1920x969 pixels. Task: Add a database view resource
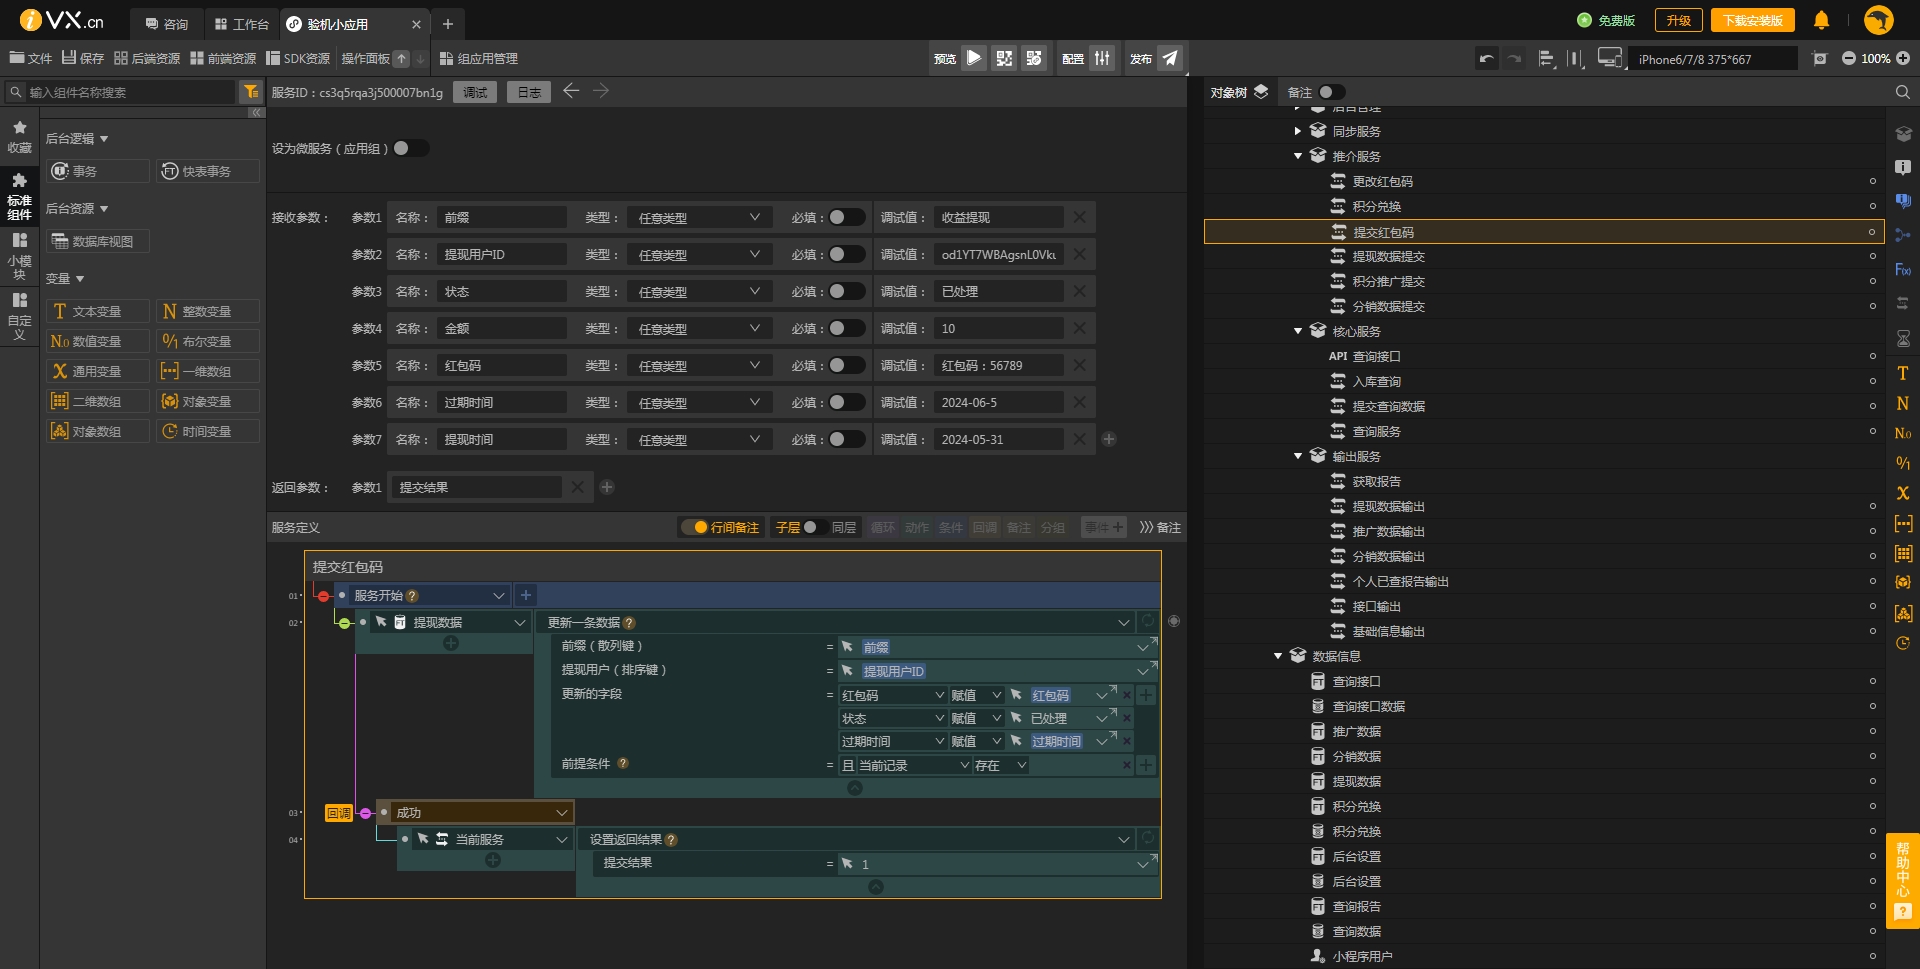[98, 241]
